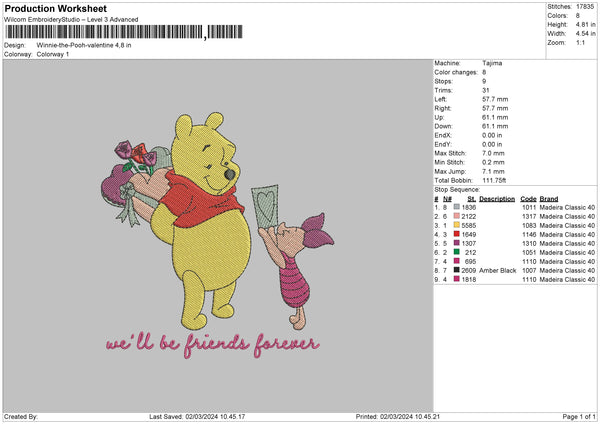Click the Max Stitch value 7.0 mm
600x424 pixels.
click(493, 153)
